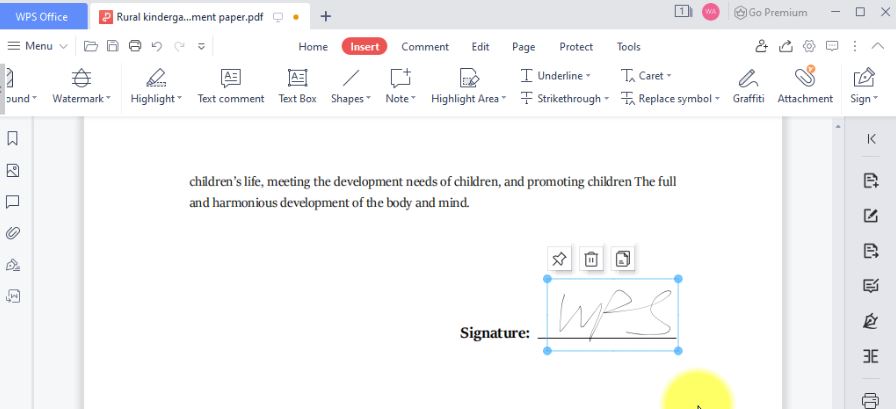Viewport: 896px width, 409px height.
Task: Expand Highlight dropdown arrow
Action: [179, 98]
